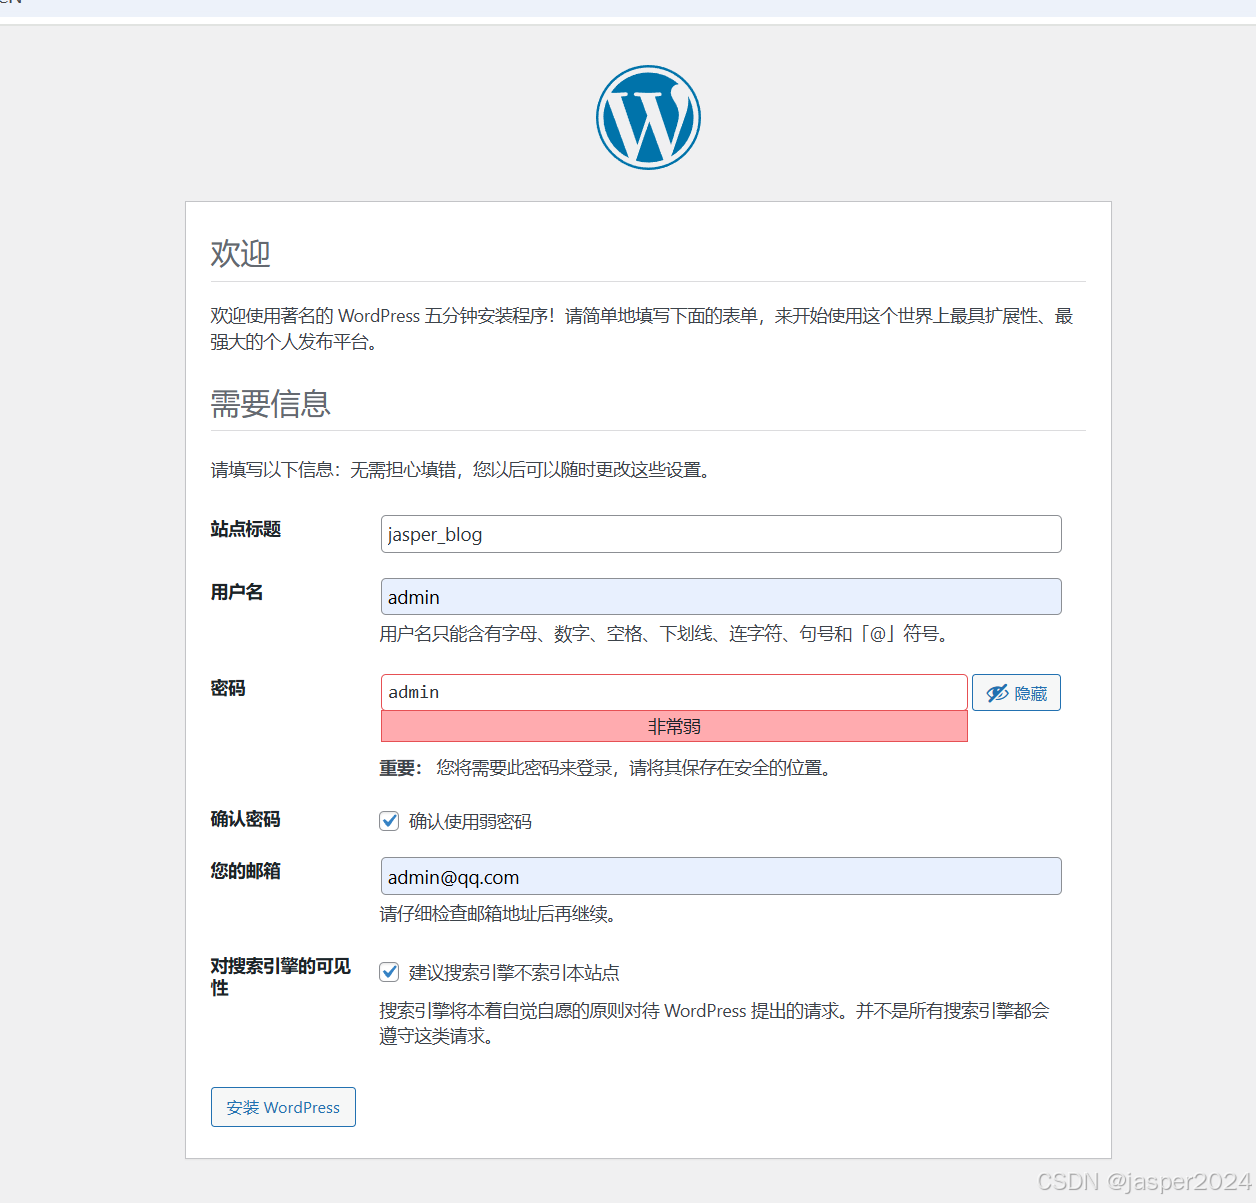Click the site title field containing jasper_blog
The height and width of the screenshot is (1203, 1256).
(x=721, y=534)
